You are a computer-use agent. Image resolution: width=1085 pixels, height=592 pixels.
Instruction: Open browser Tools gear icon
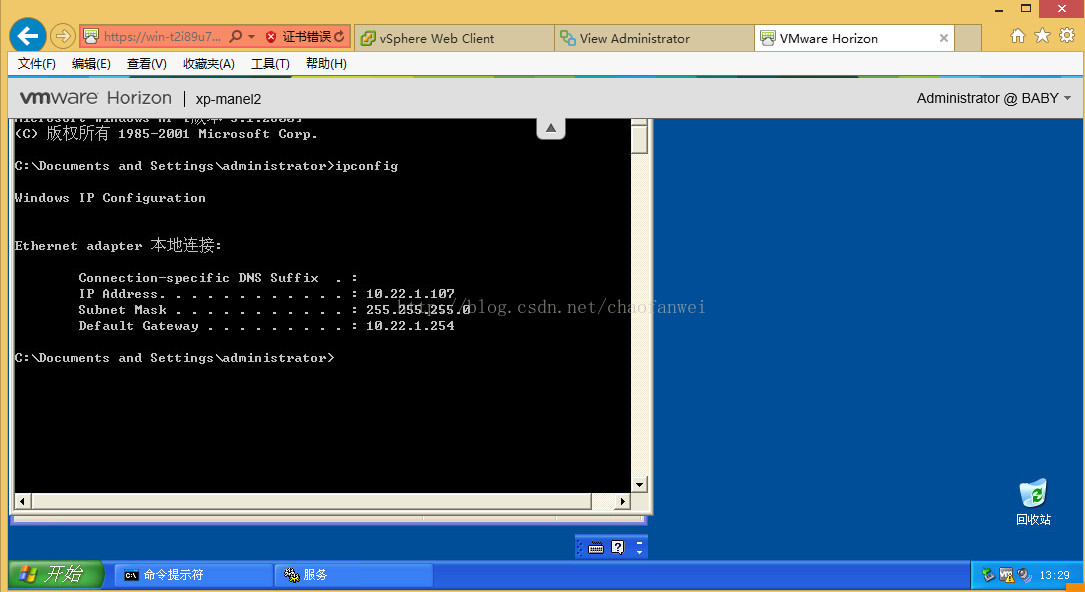[1067, 35]
